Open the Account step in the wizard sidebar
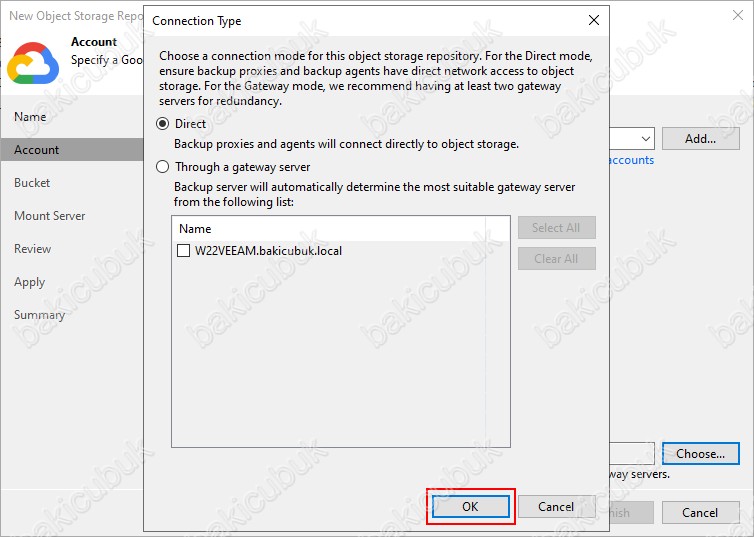 point(72,150)
